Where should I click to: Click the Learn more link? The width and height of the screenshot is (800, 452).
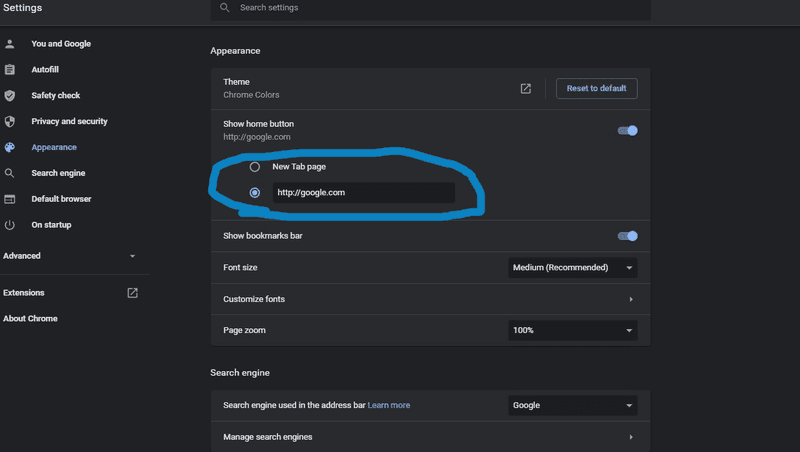click(x=389, y=405)
